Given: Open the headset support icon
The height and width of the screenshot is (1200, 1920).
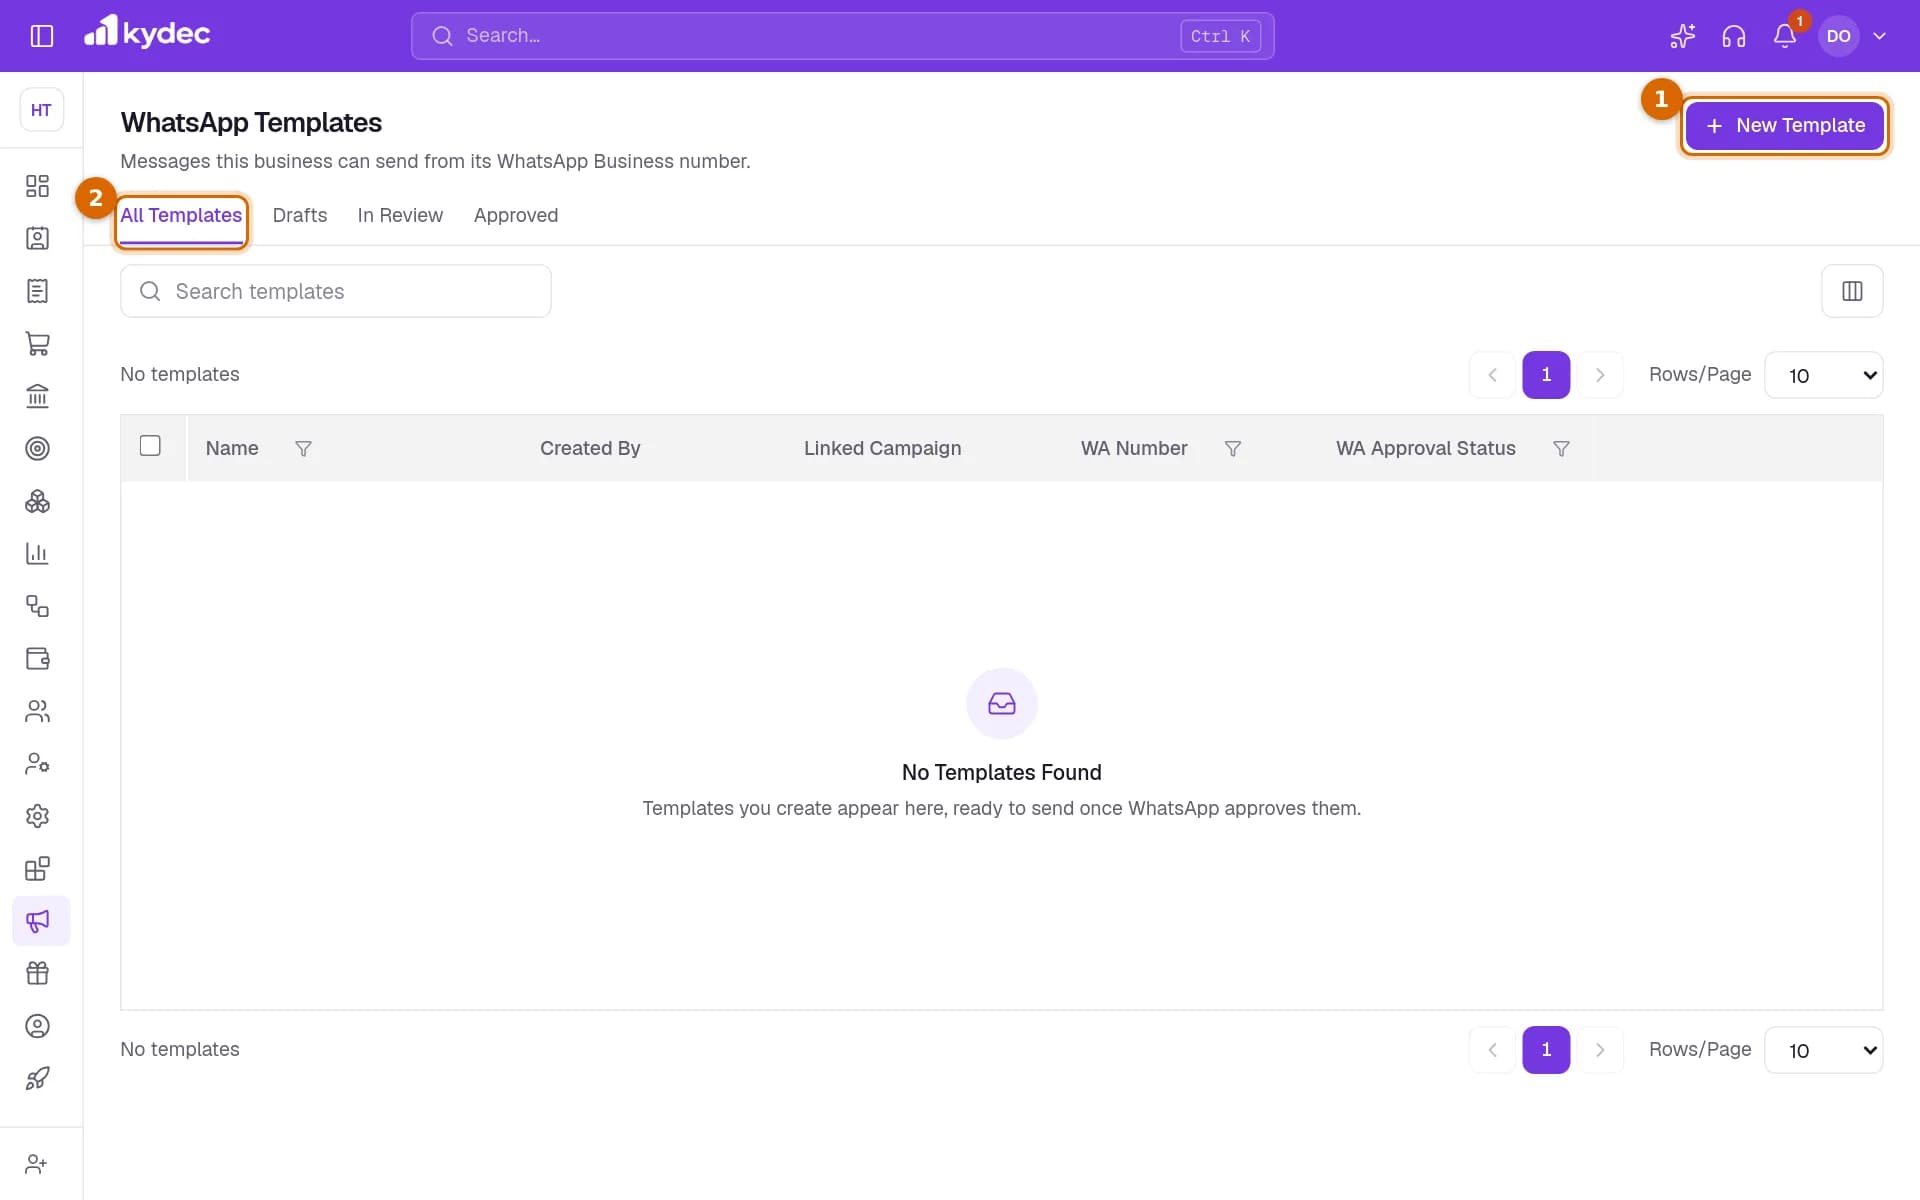Looking at the screenshot, I should coord(1733,36).
